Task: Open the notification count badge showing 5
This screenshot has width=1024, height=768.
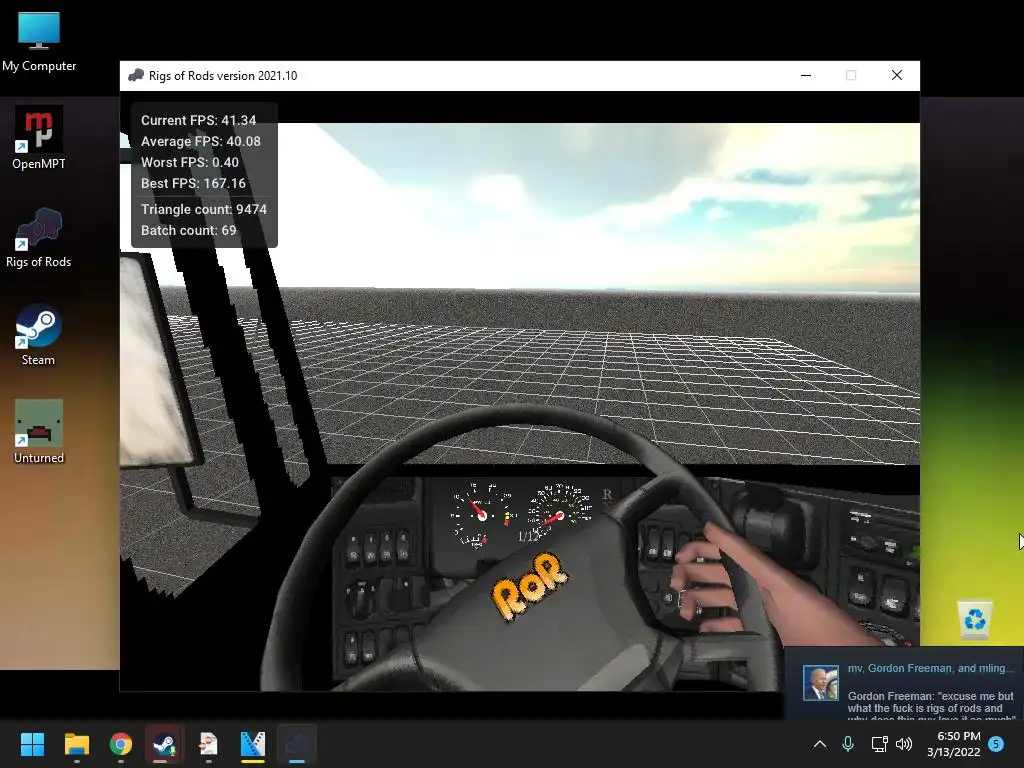Action: 996,744
